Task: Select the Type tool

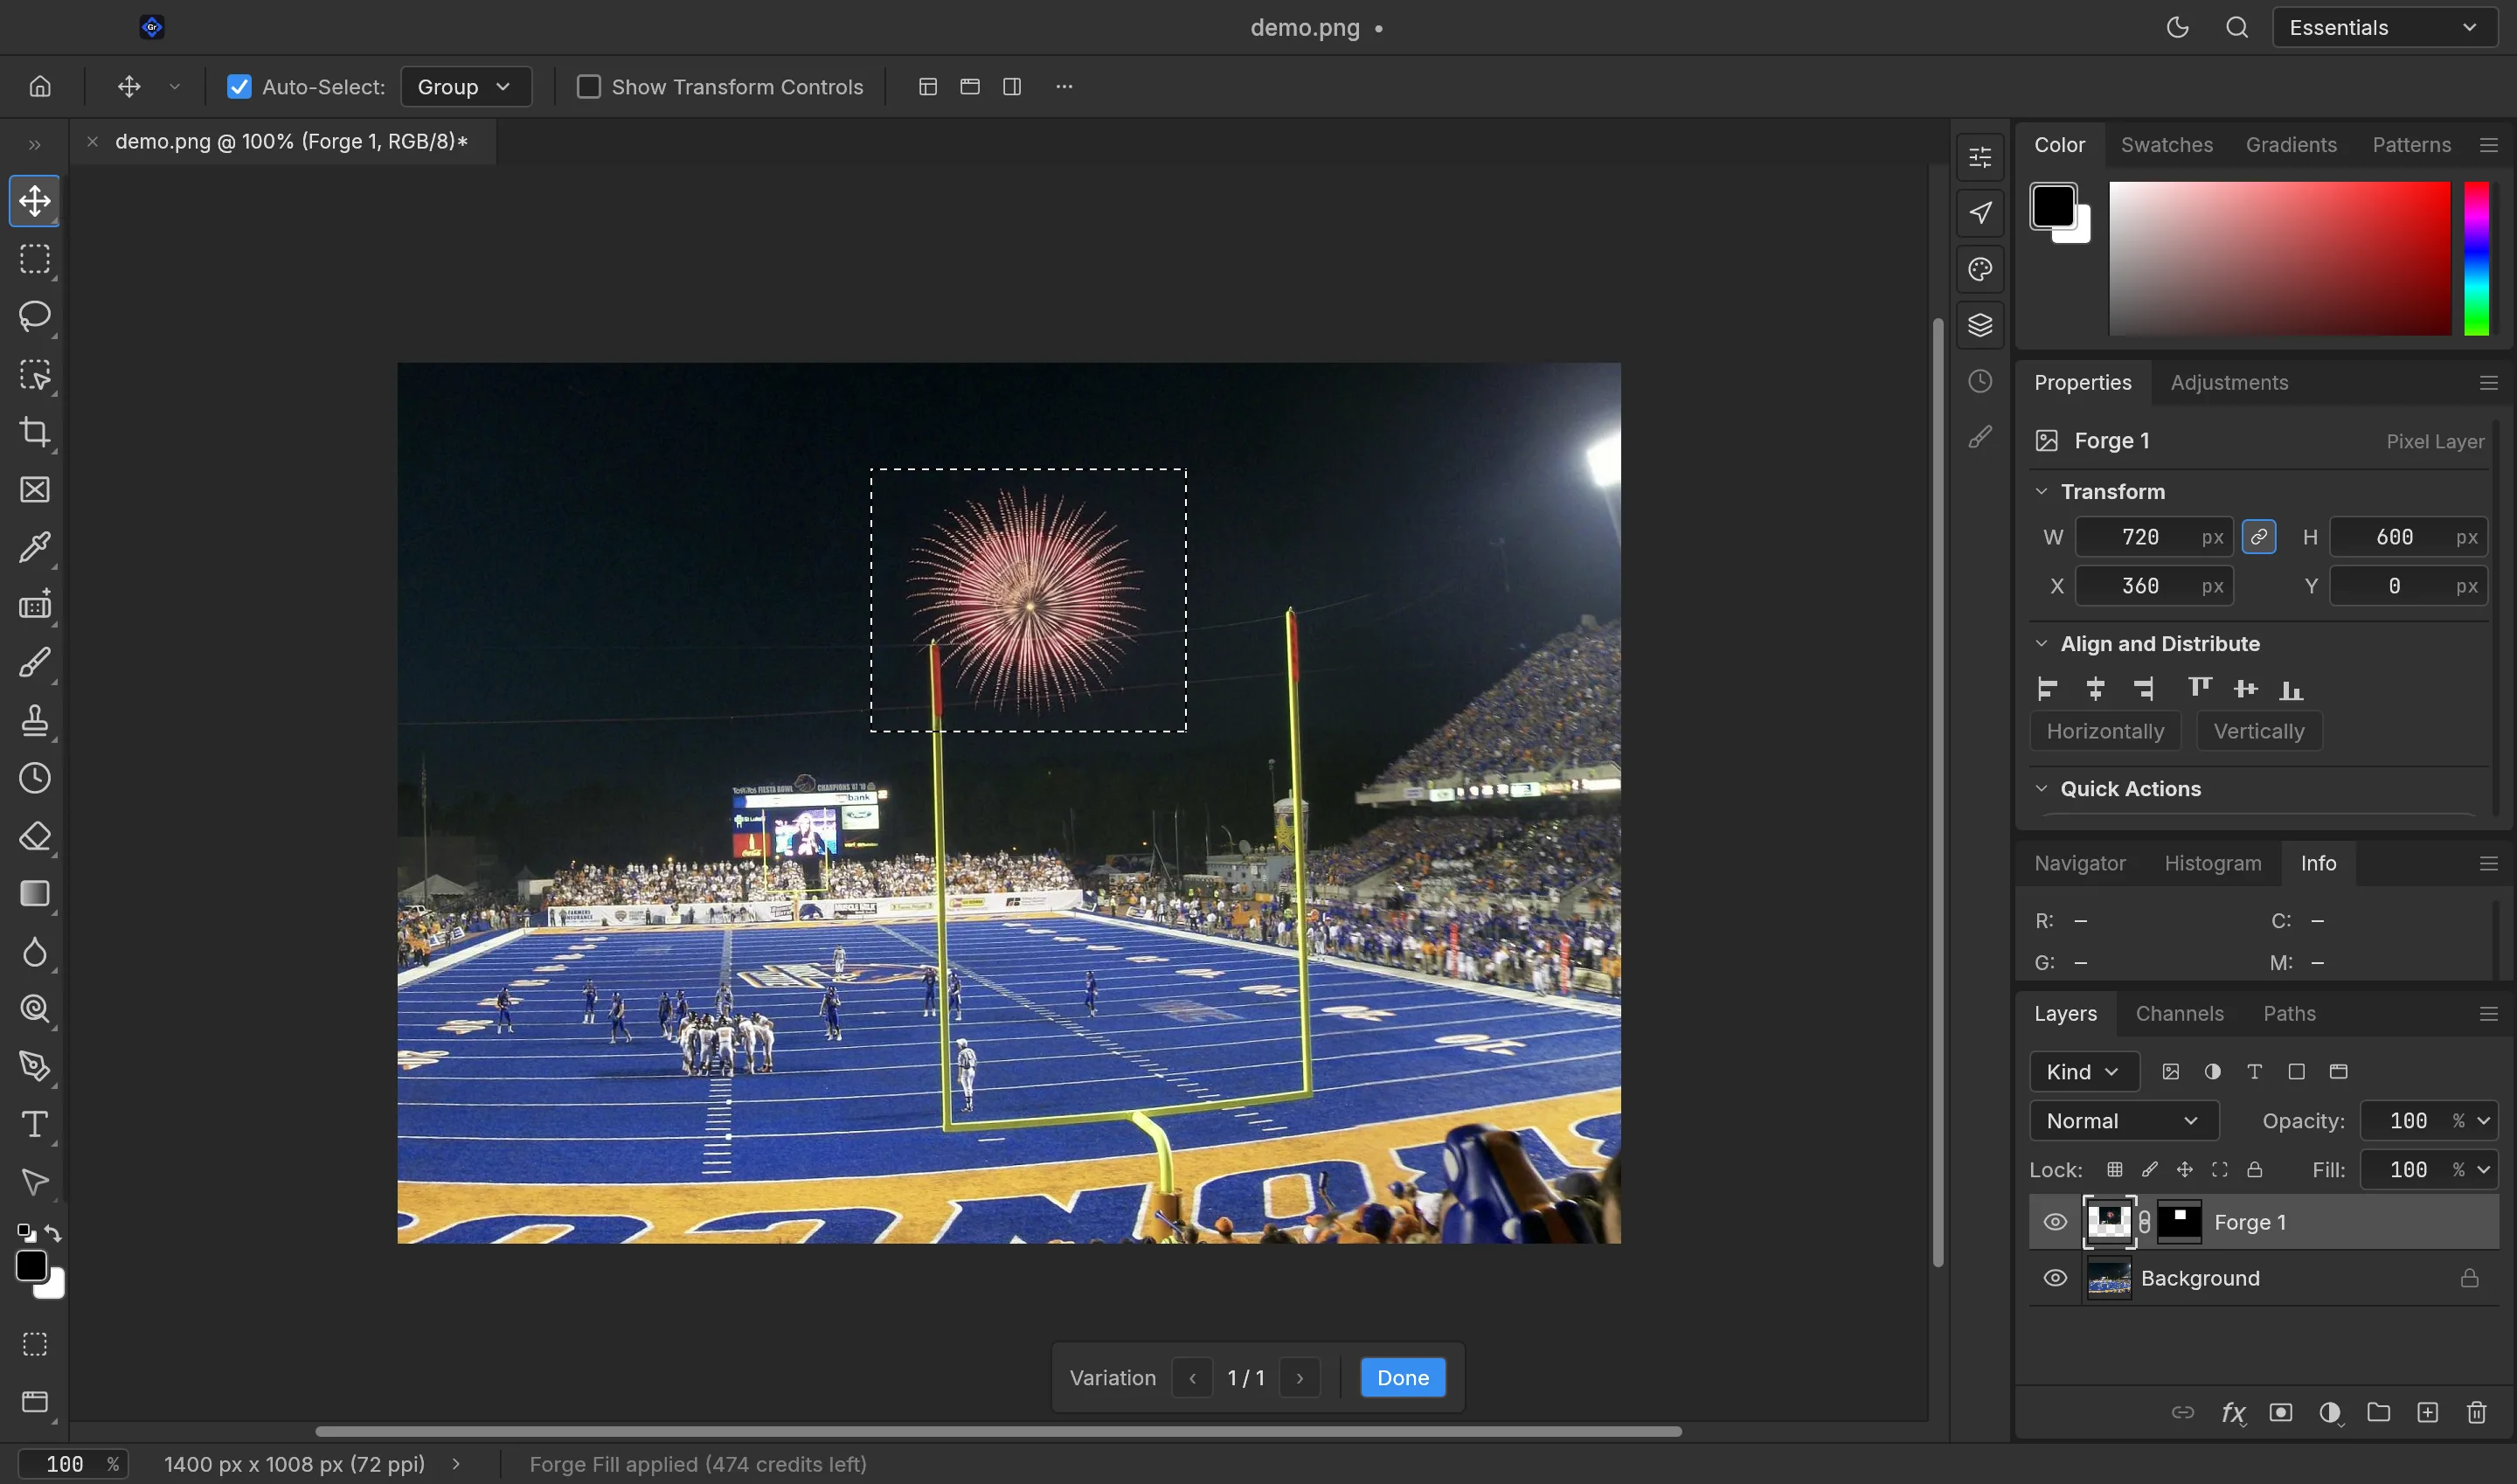Action: click(x=35, y=1124)
